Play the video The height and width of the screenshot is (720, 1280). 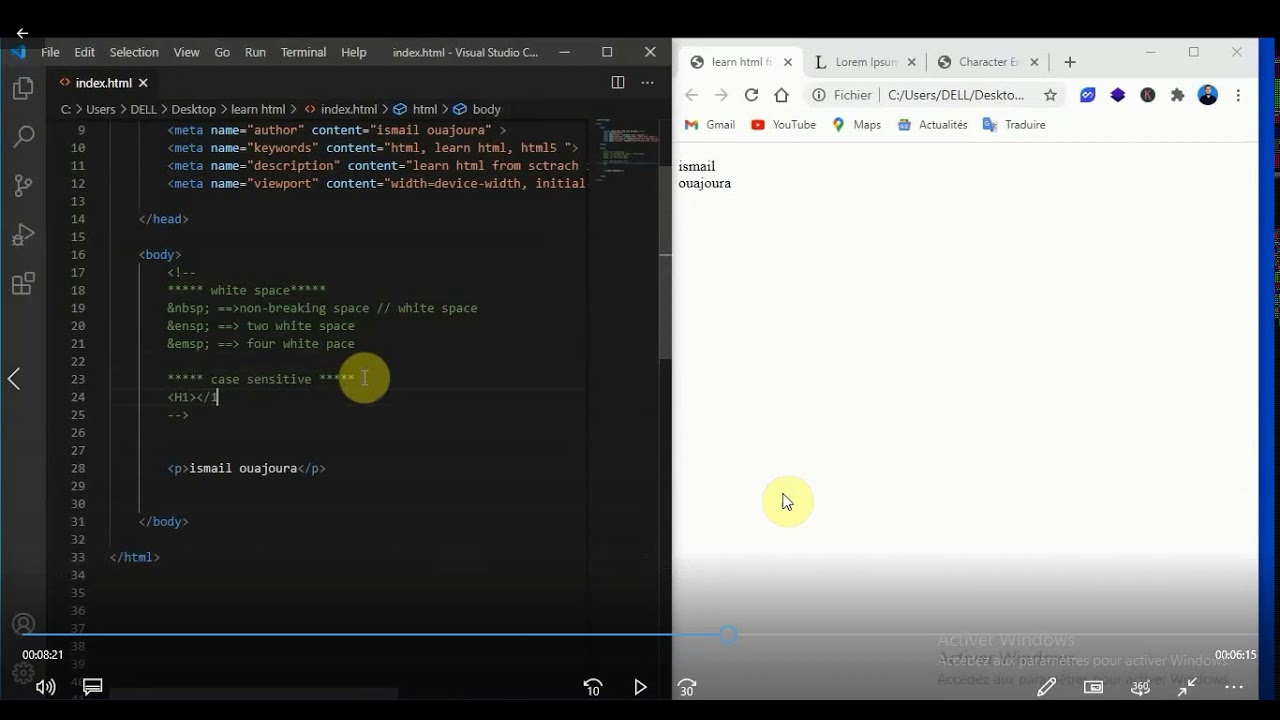point(641,687)
